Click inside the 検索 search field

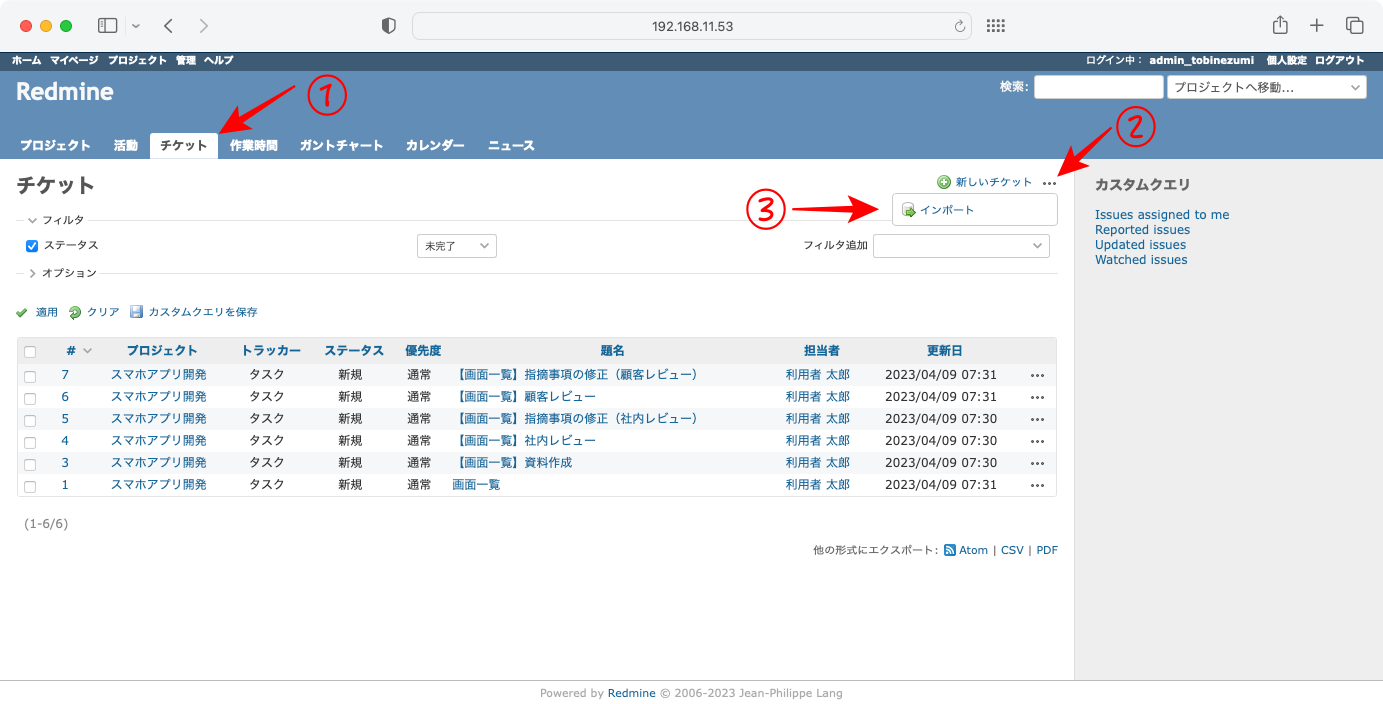1097,86
